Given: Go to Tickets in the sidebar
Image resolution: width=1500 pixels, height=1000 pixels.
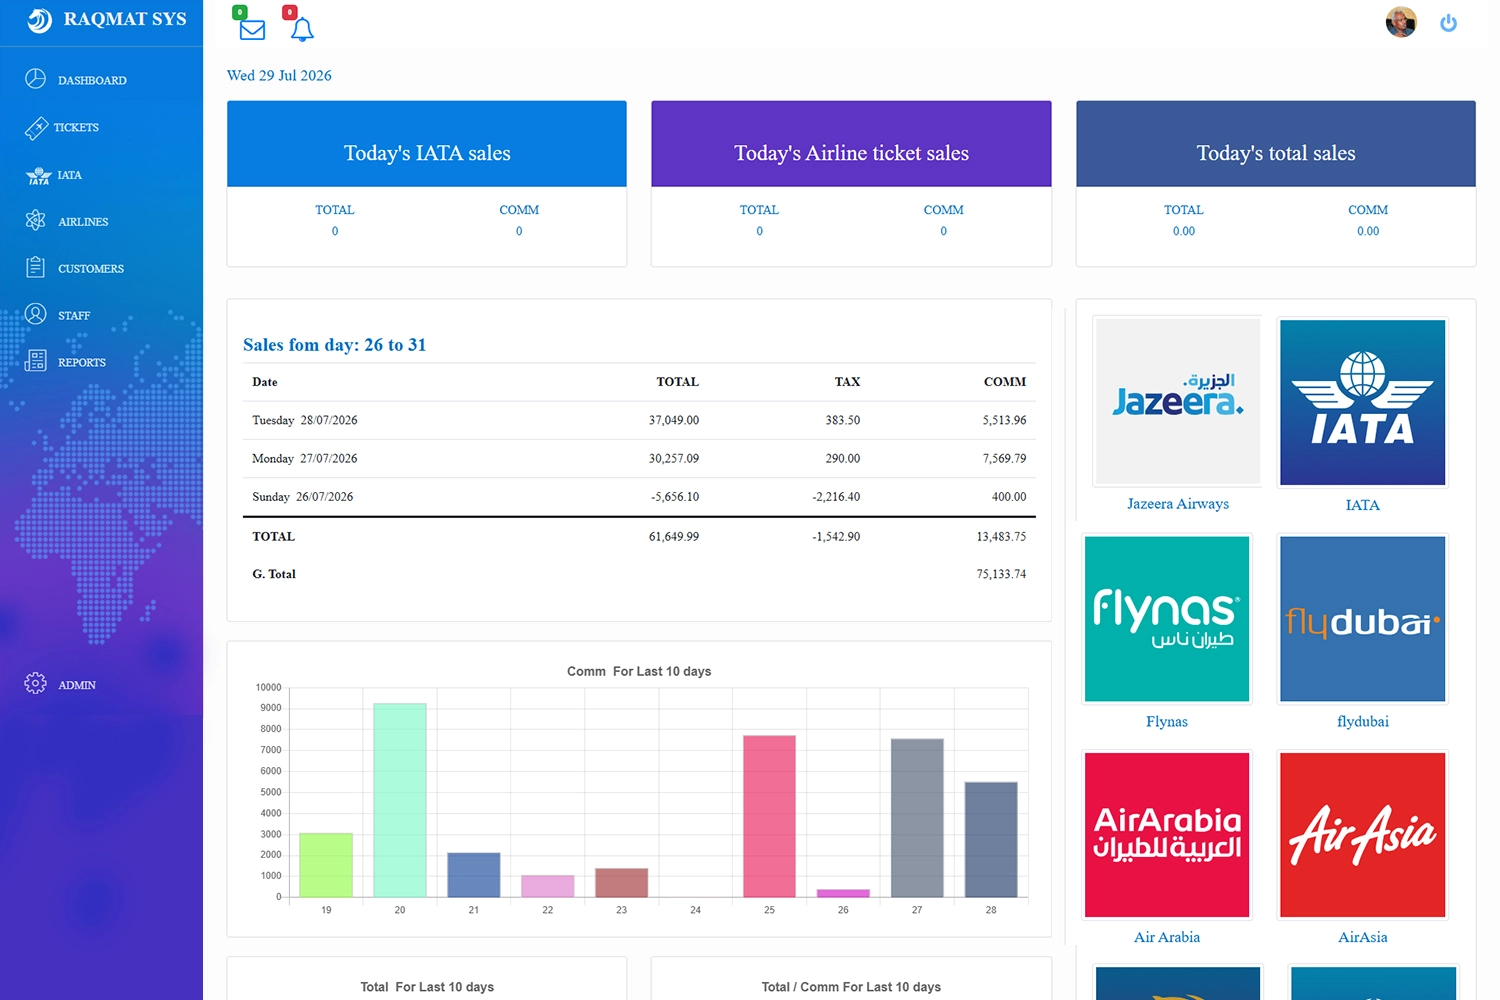Looking at the screenshot, I should click(x=76, y=128).
